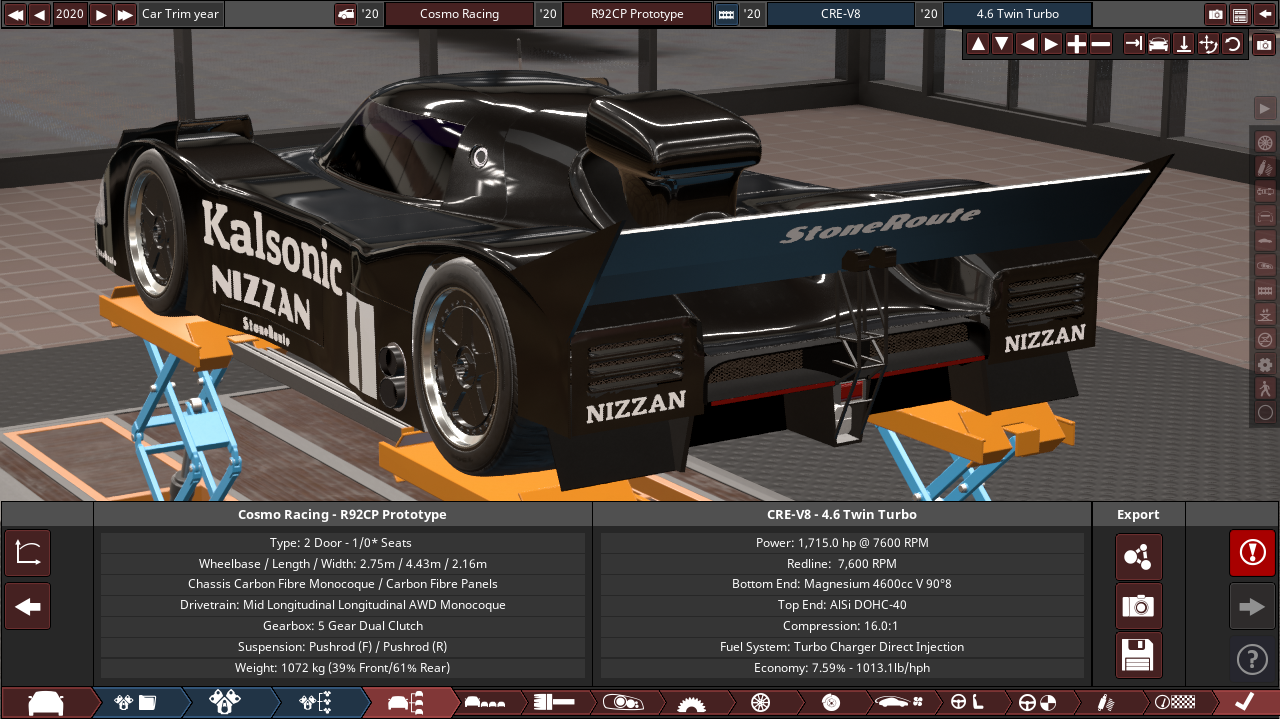The image size is (1280, 719).
Task: Toggle wheel visibility in side panel
Action: [1265, 142]
